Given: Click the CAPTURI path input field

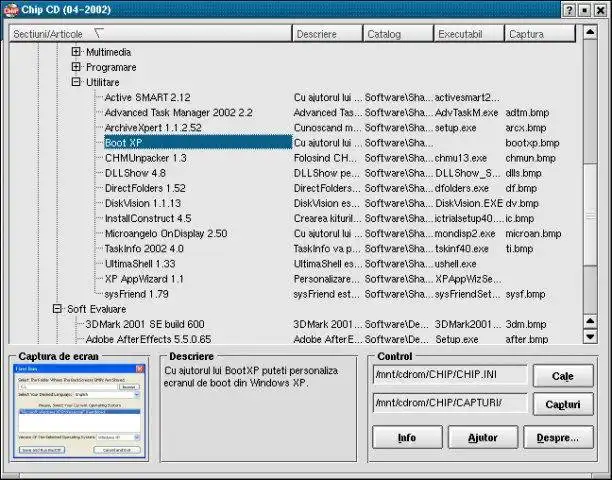Looking at the screenshot, I should [x=450, y=403].
